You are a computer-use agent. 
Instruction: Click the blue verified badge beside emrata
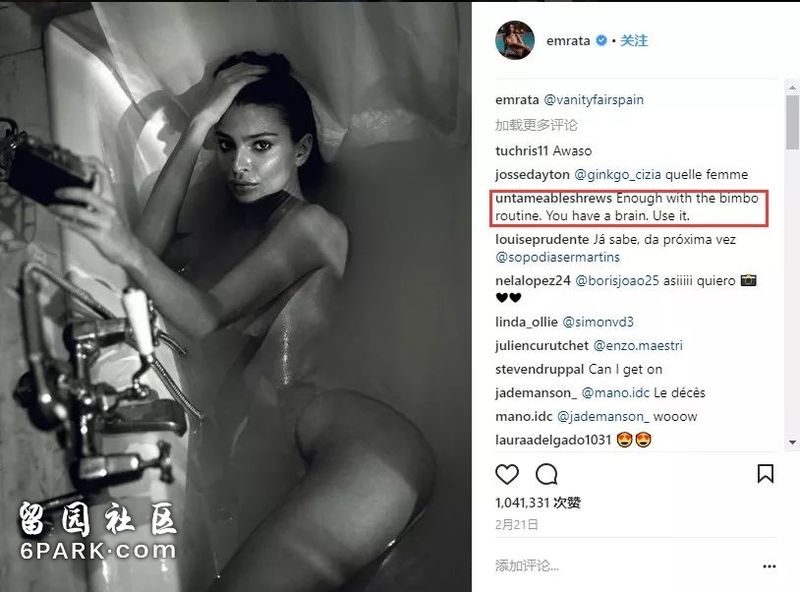click(602, 40)
